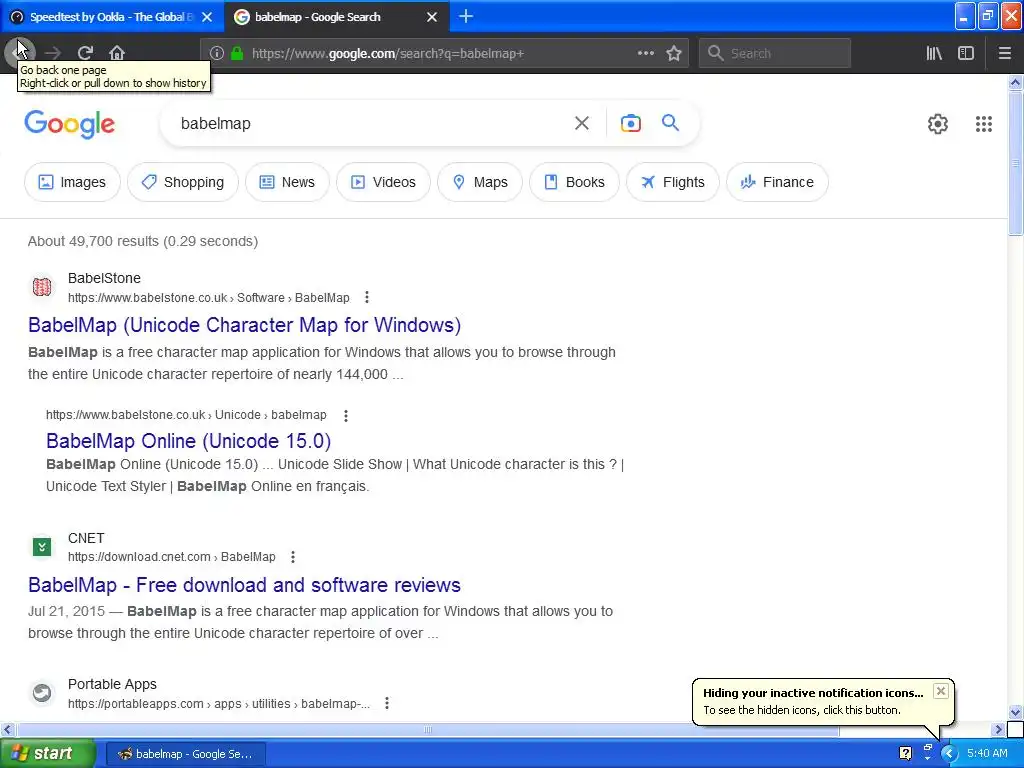Open Maps results filter
This screenshot has width=1024, height=768.
pyautogui.click(x=480, y=182)
